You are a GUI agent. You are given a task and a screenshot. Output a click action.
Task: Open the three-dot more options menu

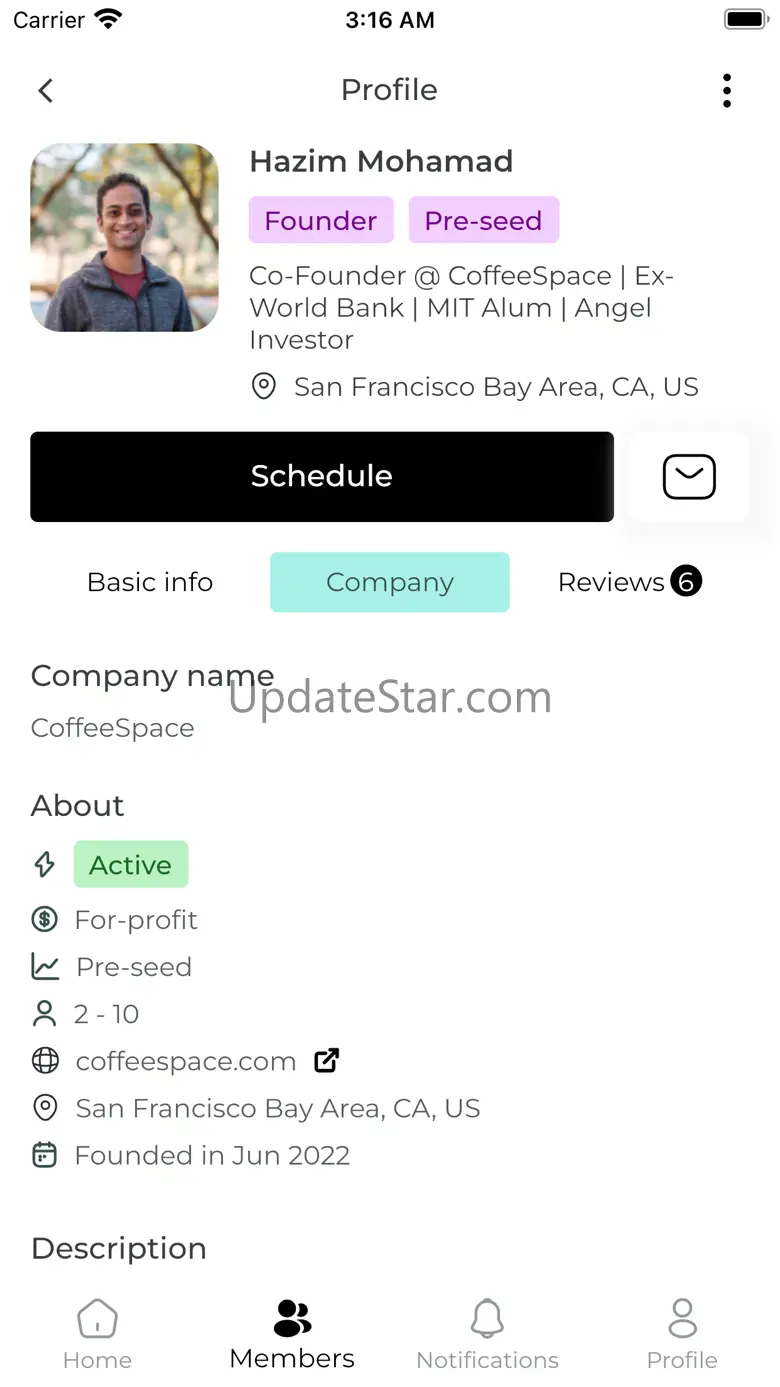[x=727, y=91]
